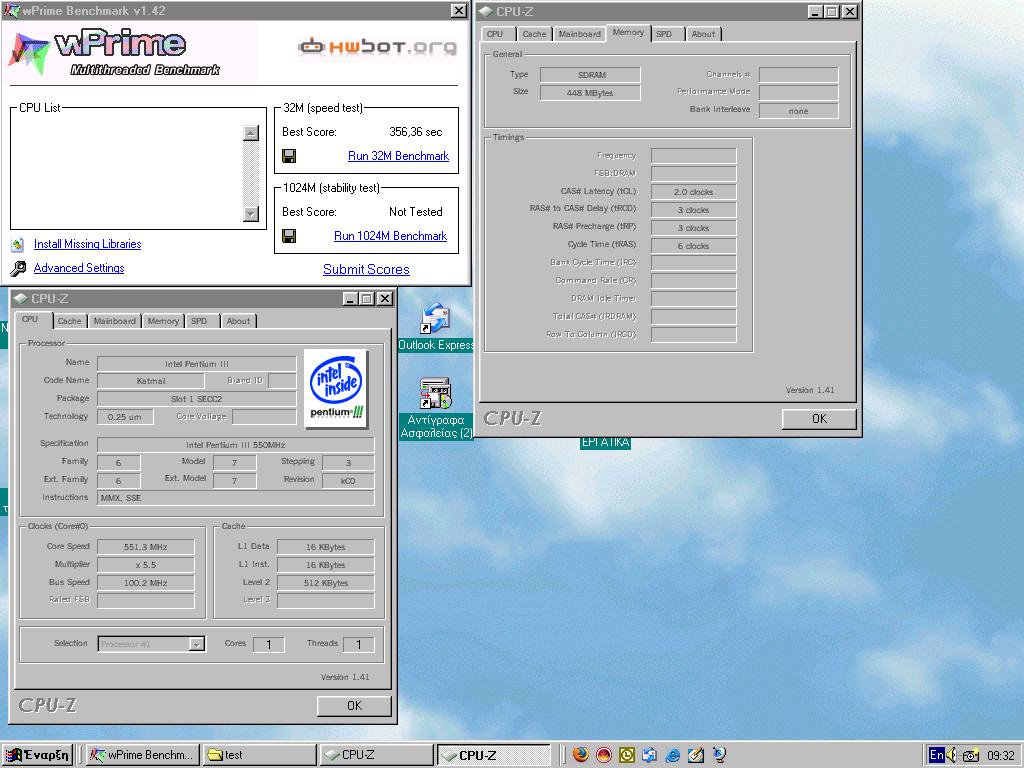This screenshot has height=768, width=1024.
Task: Click the Not Tested 1024M score text
Action: point(415,212)
